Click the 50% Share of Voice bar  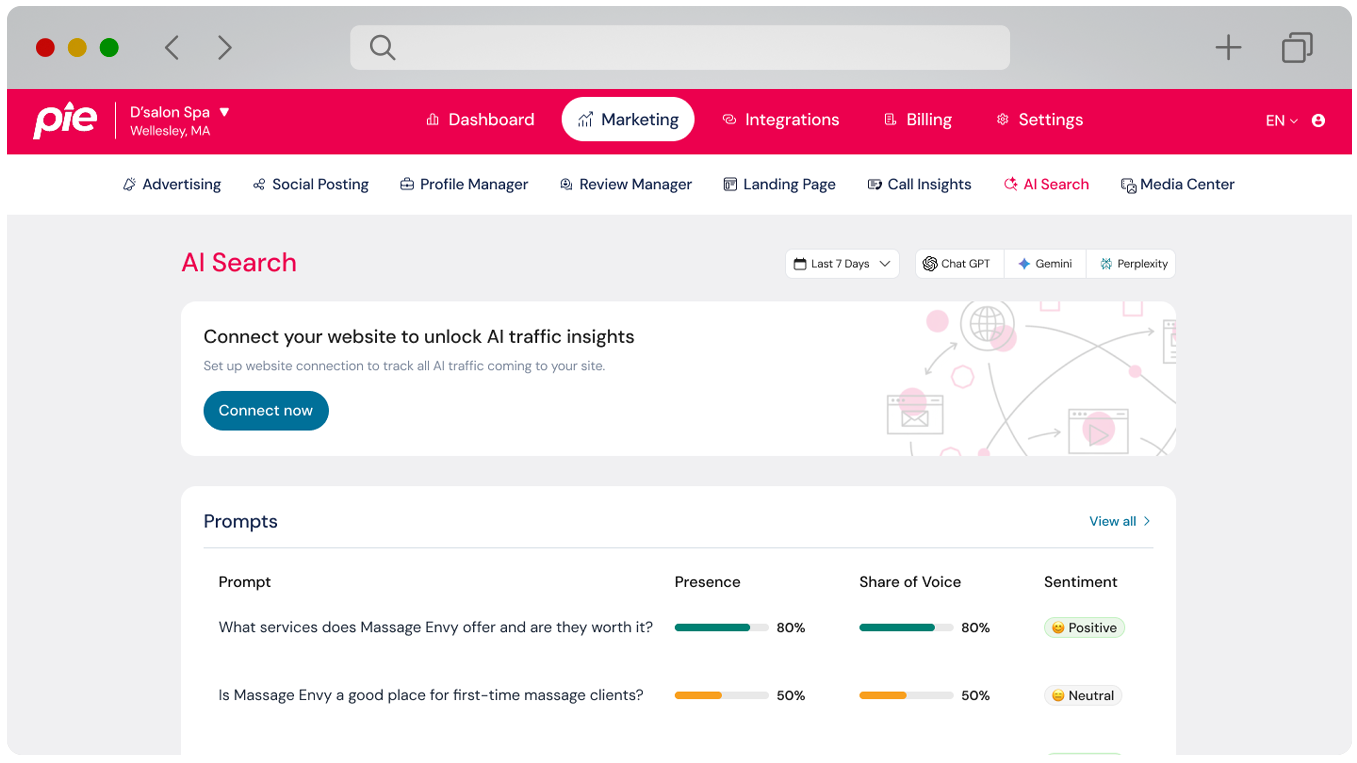[x=906, y=696]
